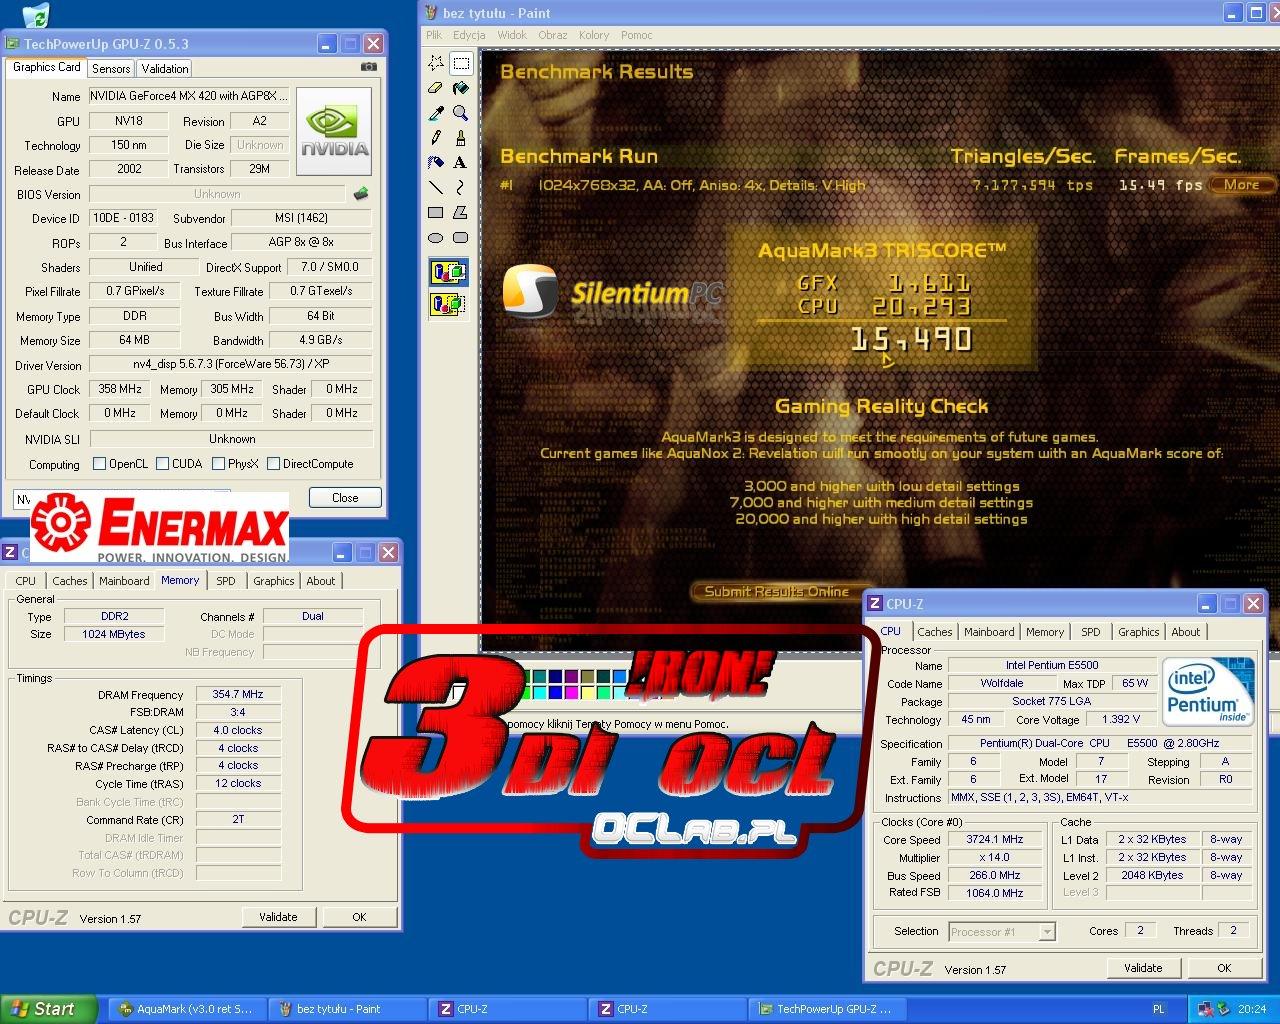Image resolution: width=1280 pixels, height=1024 pixels.
Task: Enable the DirectCompute checkbox
Action: point(273,464)
